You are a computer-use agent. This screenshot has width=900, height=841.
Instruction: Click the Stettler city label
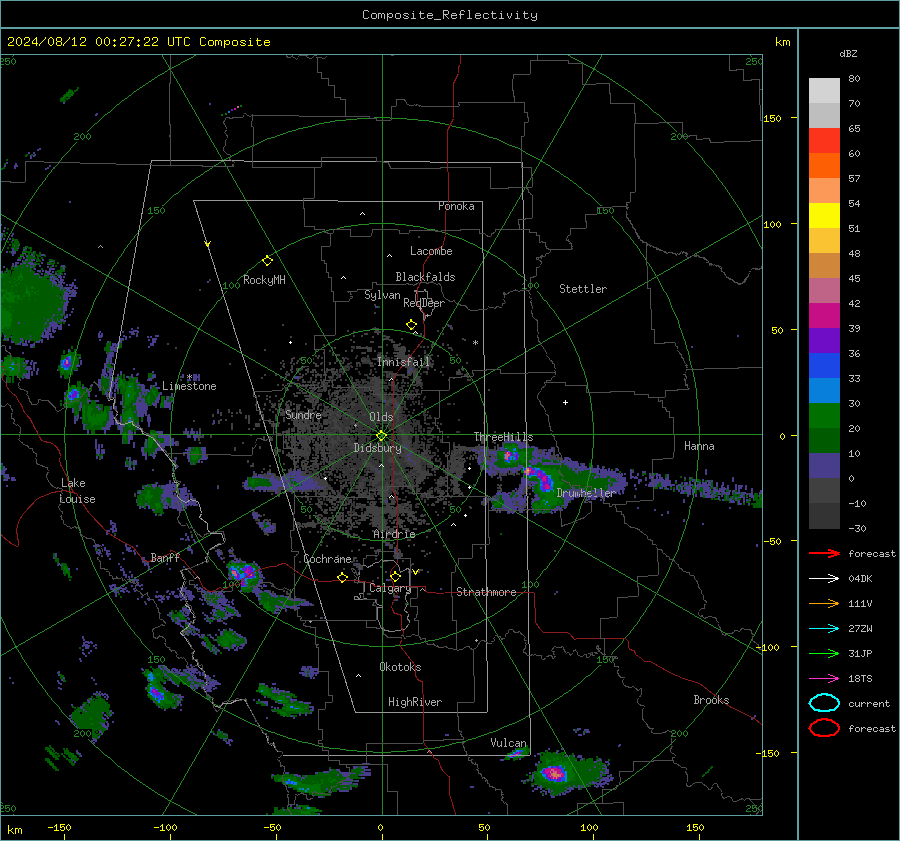[x=583, y=289]
